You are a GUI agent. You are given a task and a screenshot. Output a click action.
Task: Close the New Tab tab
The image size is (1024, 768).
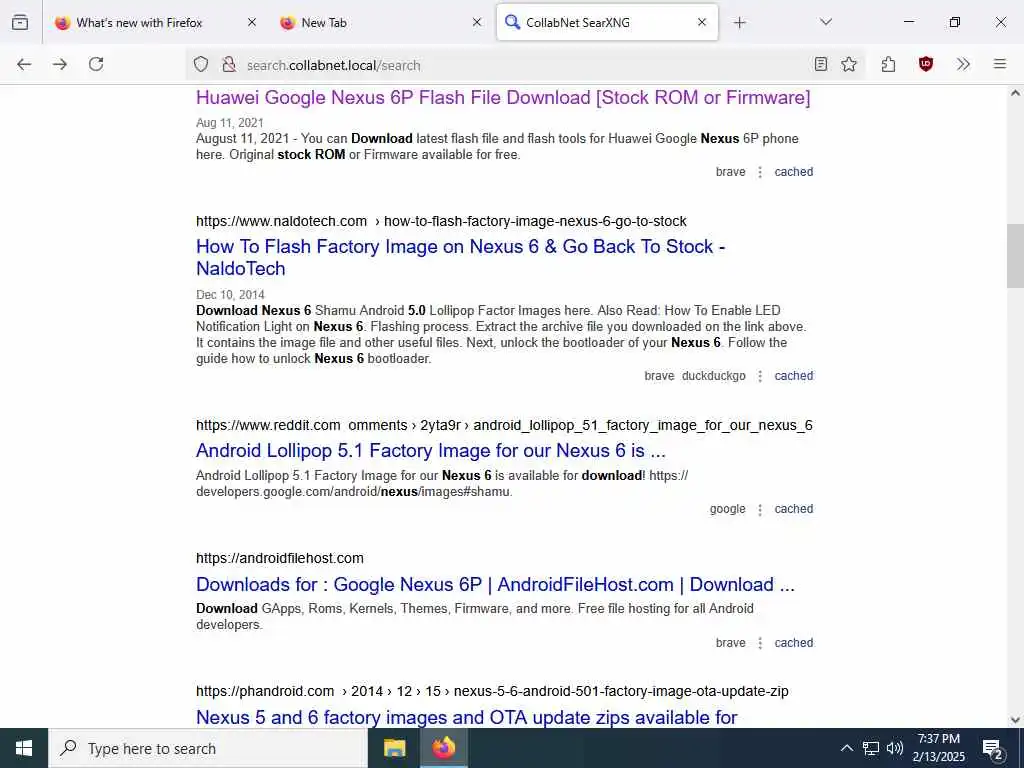[477, 22]
